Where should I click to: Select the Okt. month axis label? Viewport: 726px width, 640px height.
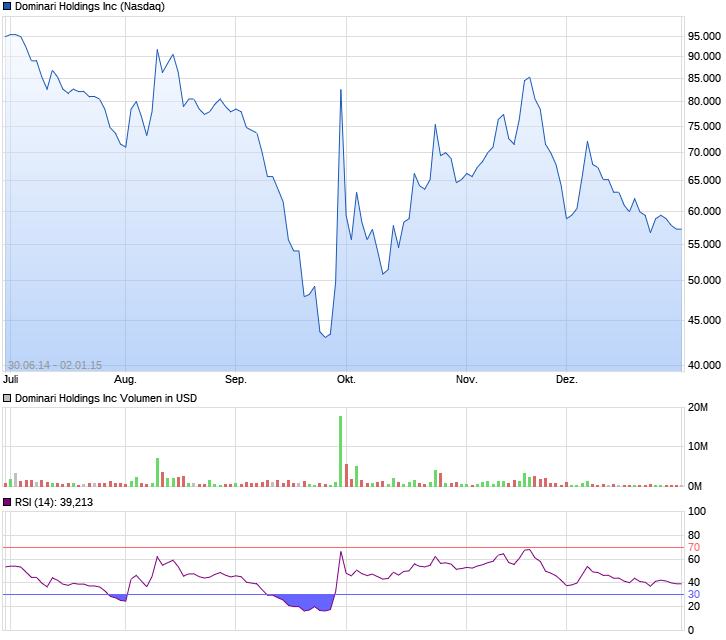346,379
